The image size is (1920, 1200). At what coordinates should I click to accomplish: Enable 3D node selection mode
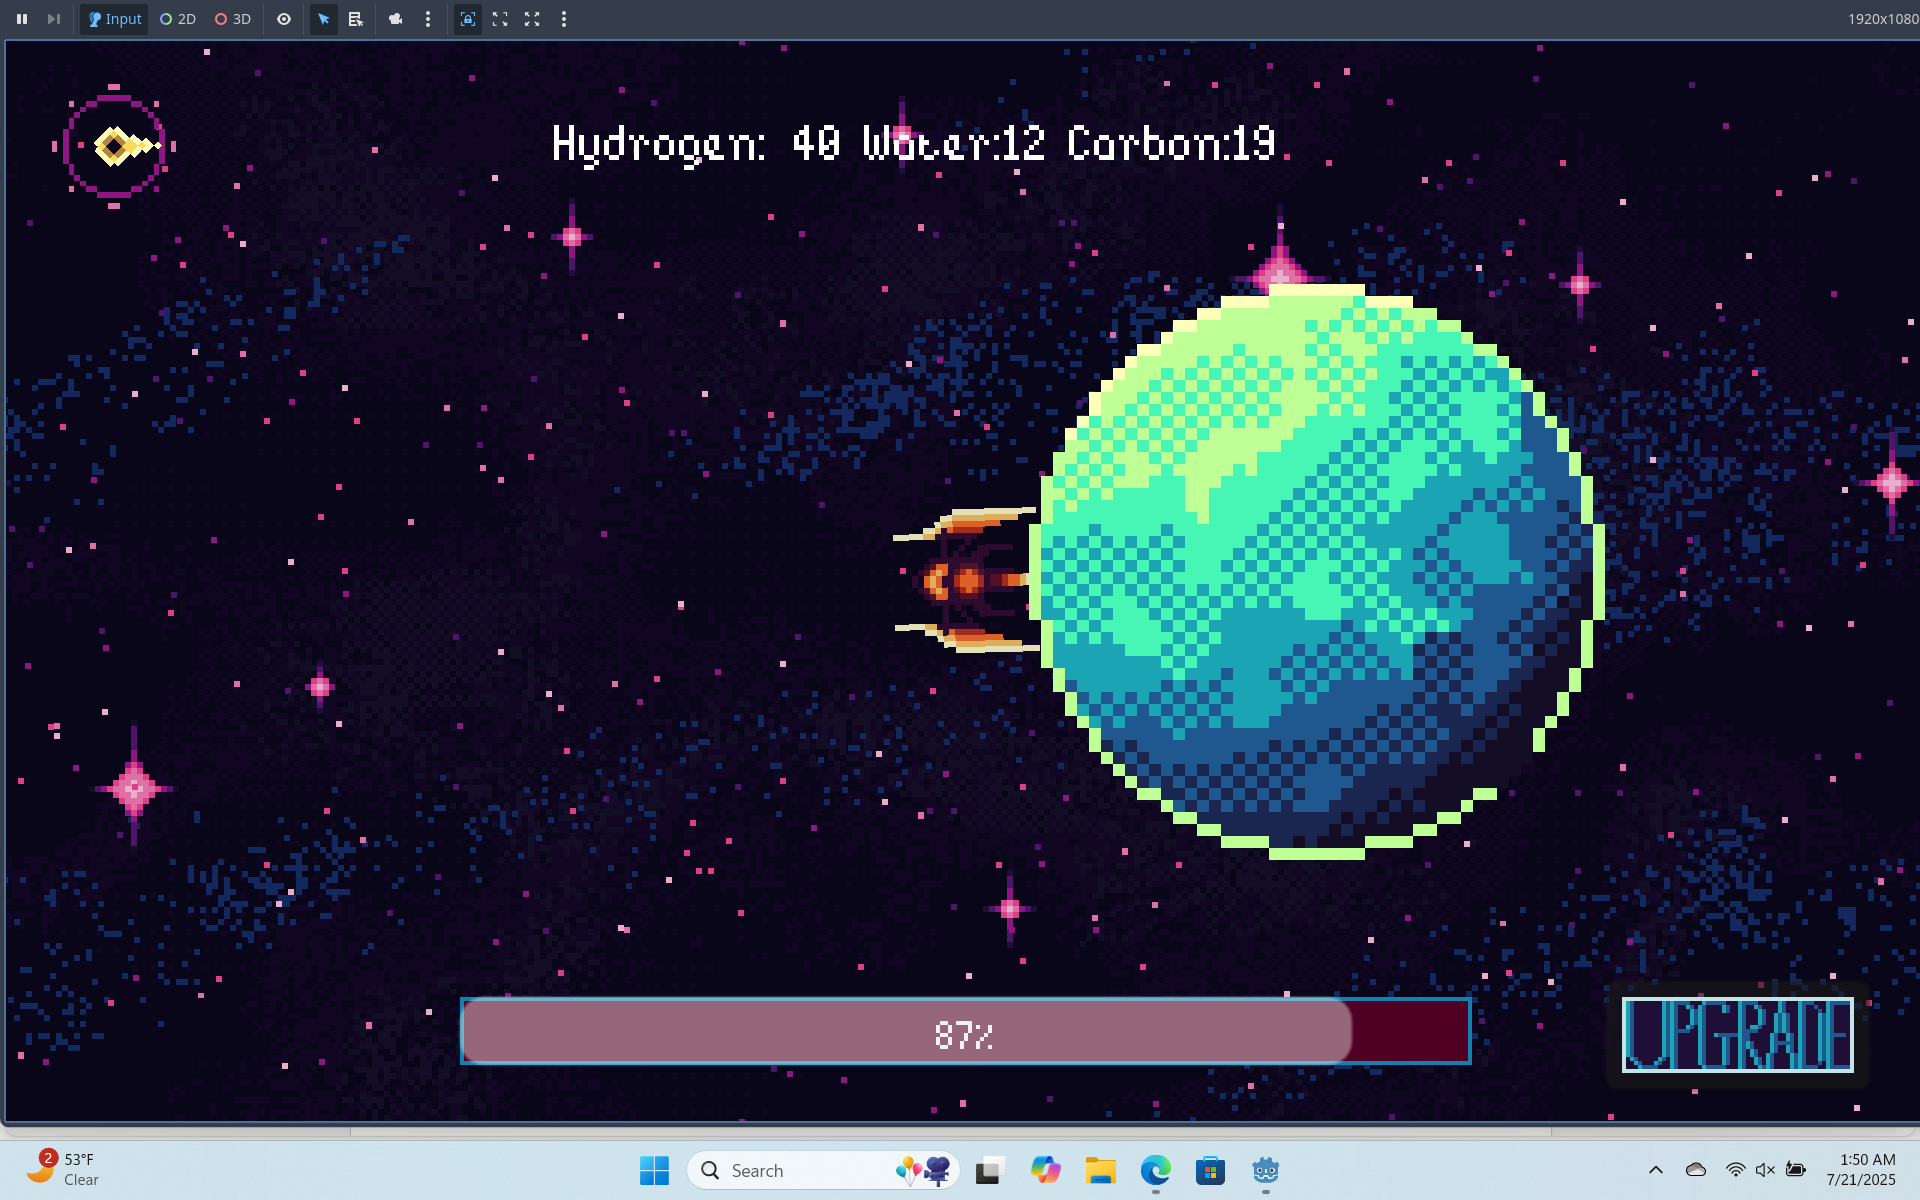(x=233, y=19)
